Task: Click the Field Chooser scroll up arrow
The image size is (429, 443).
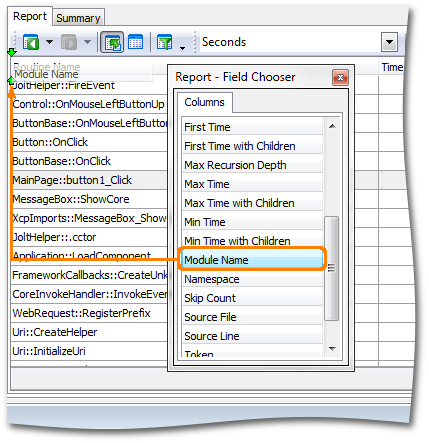Action: pyautogui.click(x=332, y=126)
